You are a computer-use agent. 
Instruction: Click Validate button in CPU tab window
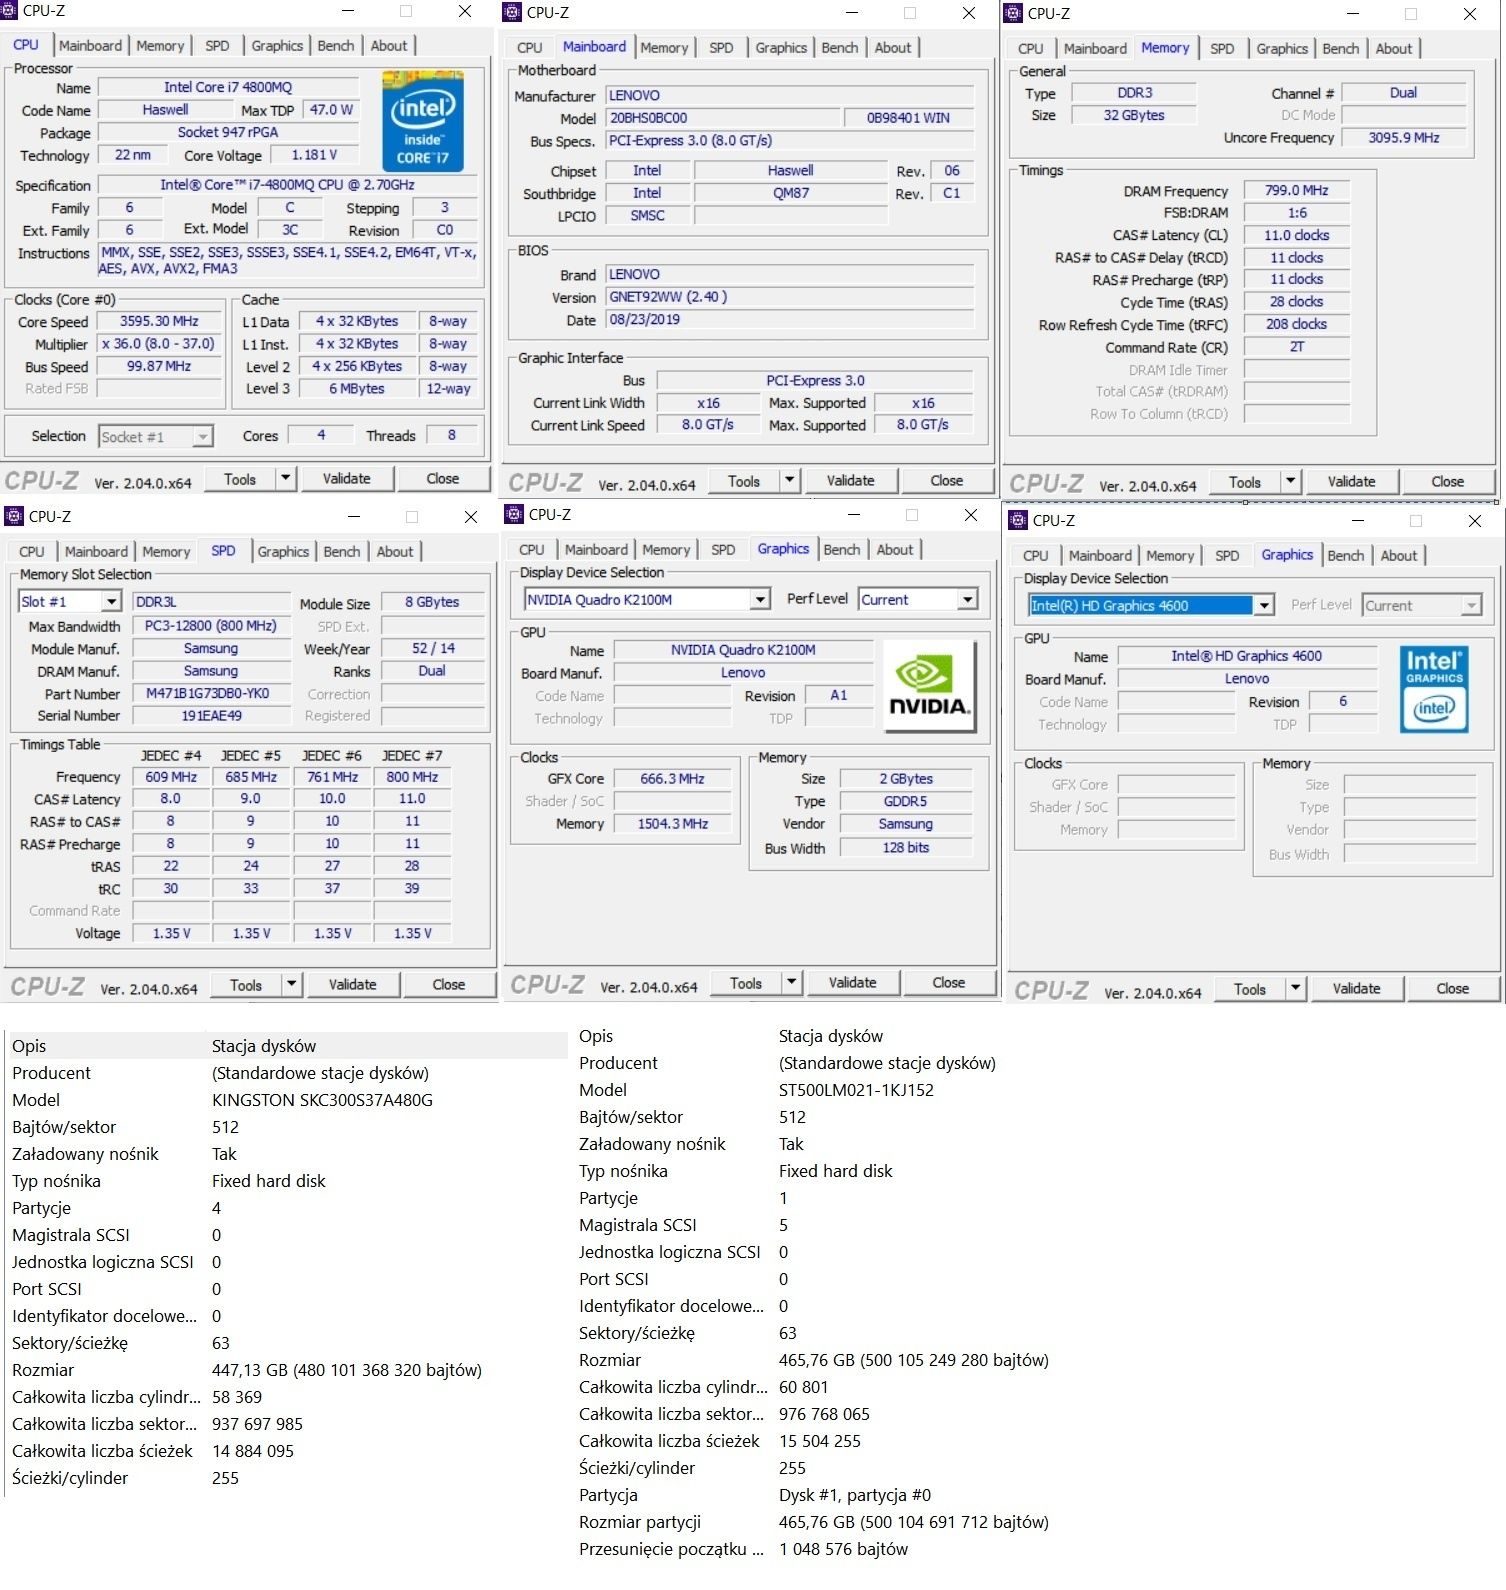coord(347,479)
